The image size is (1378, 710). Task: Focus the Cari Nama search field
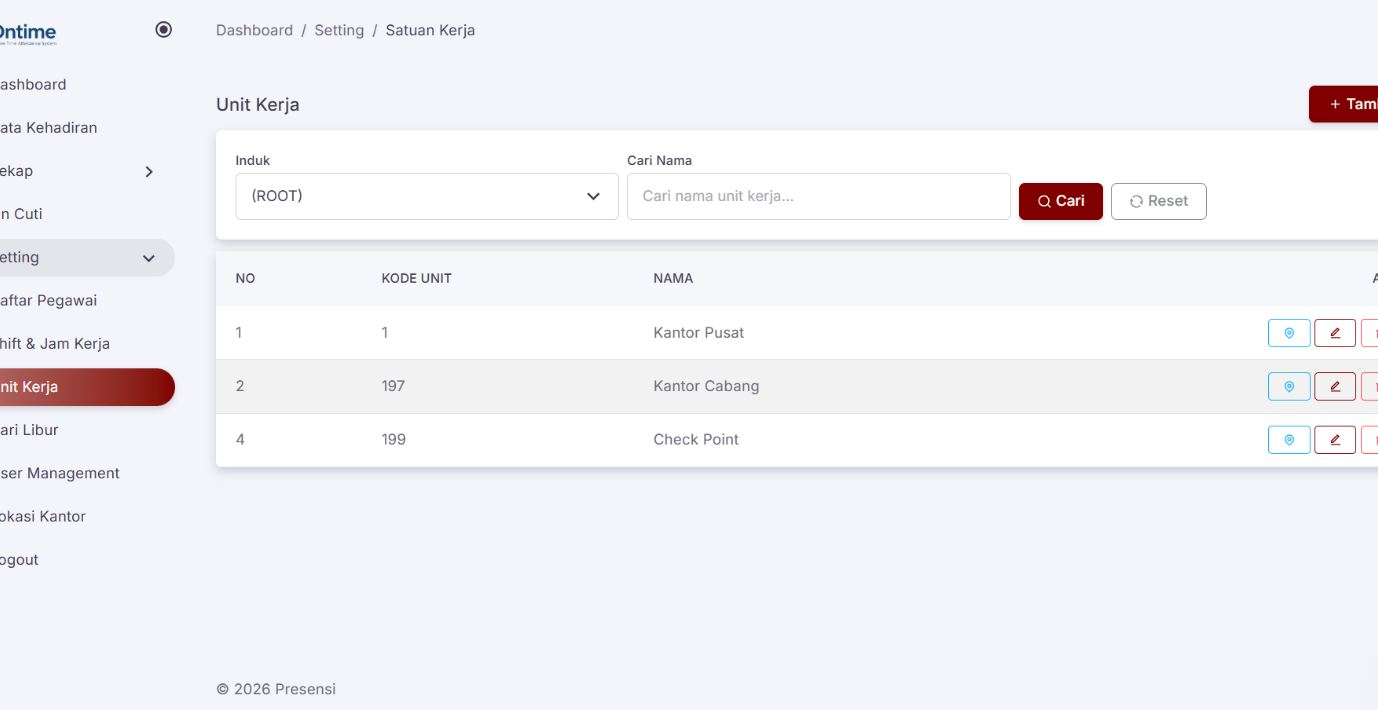pos(818,196)
